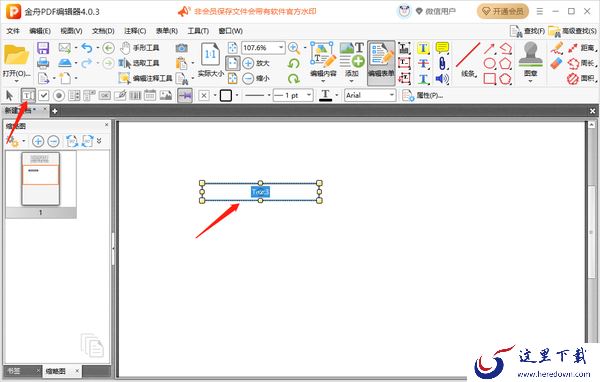Select the radio button form field tool
Image resolution: width=600 pixels, height=382 pixels.
coord(59,95)
